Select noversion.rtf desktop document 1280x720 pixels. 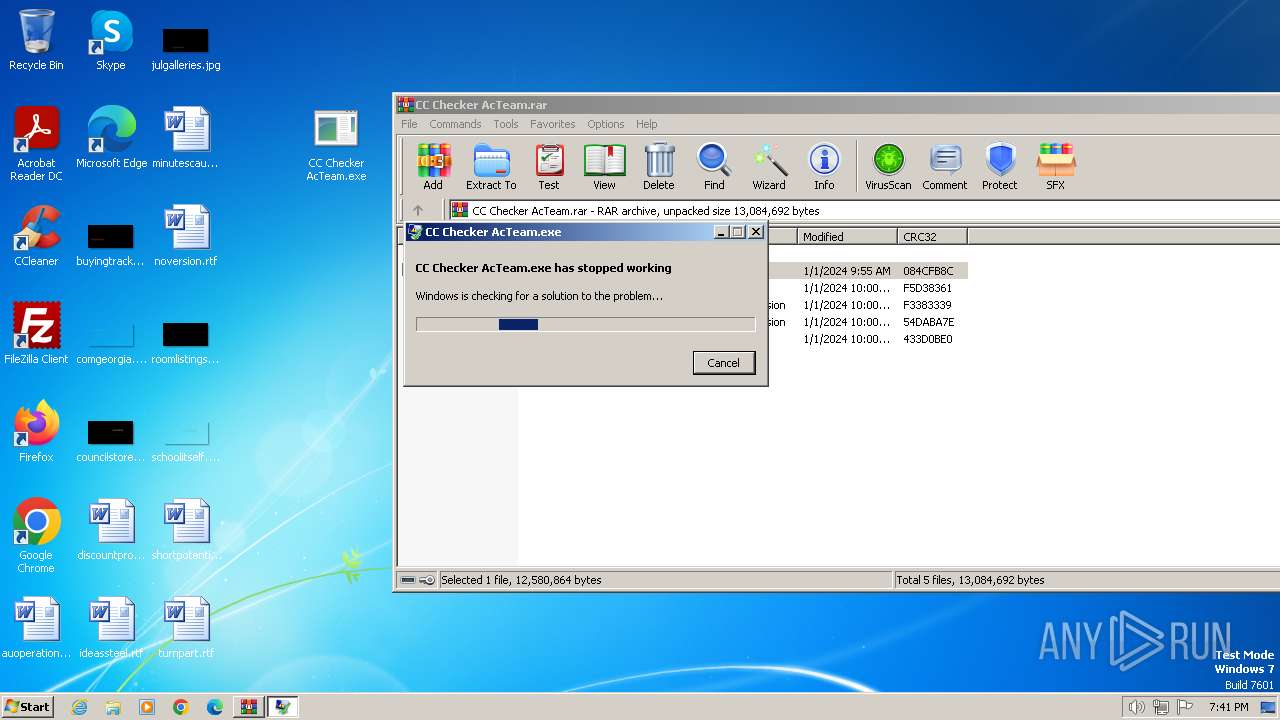pyautogui.click(x=186, y=236)
